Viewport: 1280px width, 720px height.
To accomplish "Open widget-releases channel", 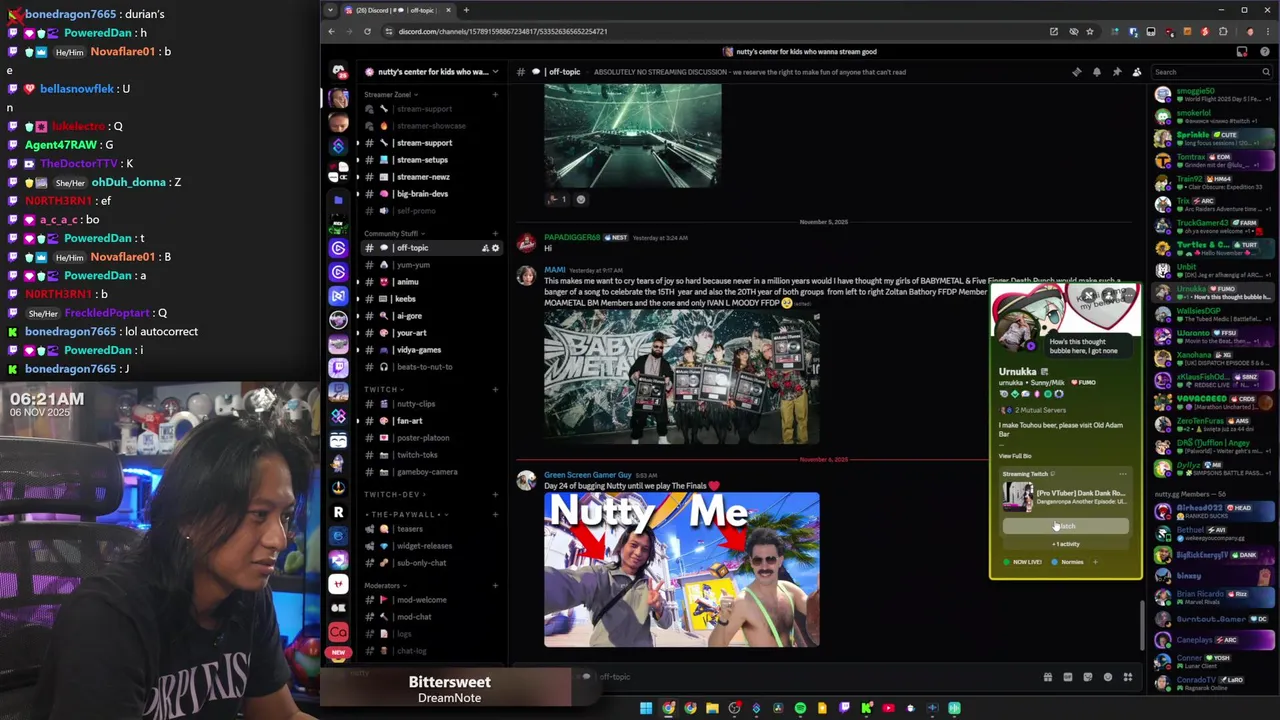I will click(x=430, y=546).
